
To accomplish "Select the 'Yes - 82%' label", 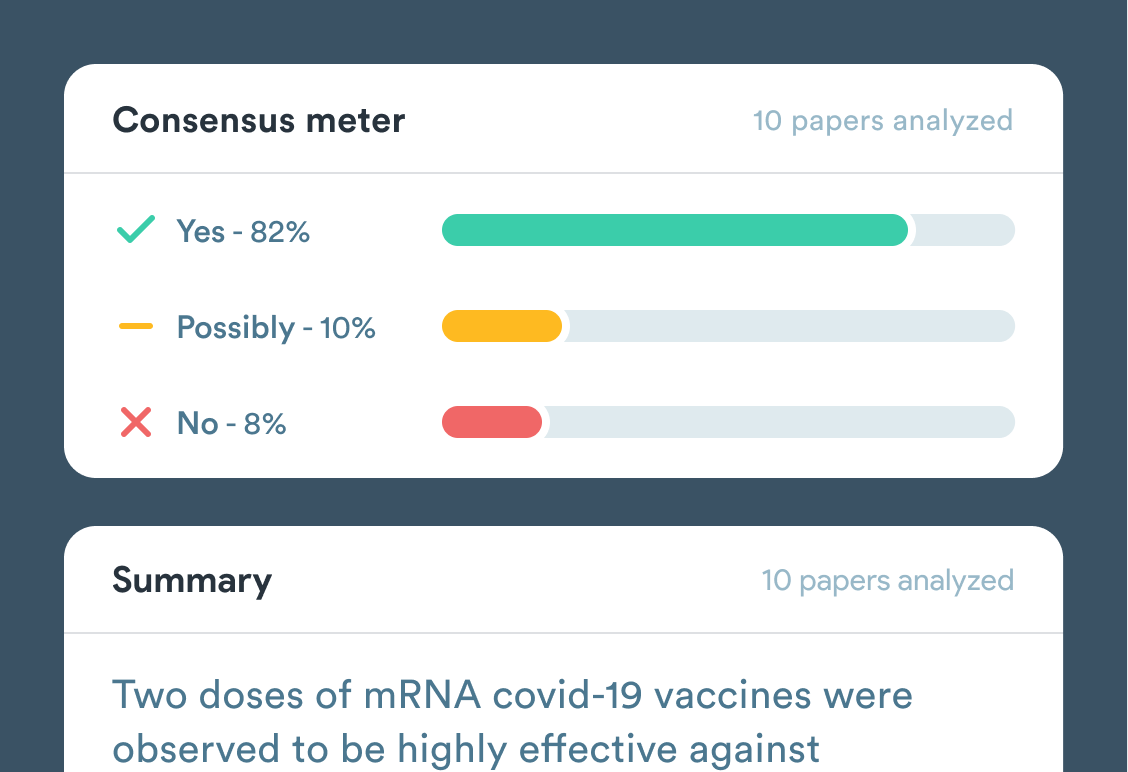I will tap(243, 232).
